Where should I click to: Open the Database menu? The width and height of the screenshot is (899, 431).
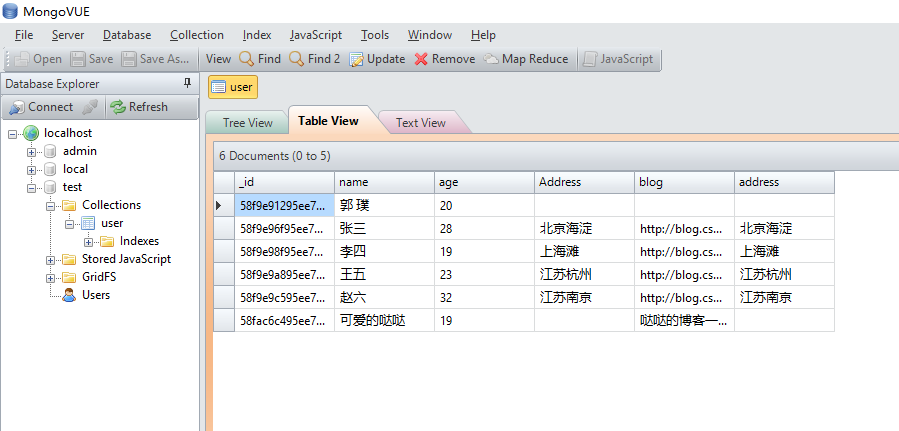click(127, 35)
